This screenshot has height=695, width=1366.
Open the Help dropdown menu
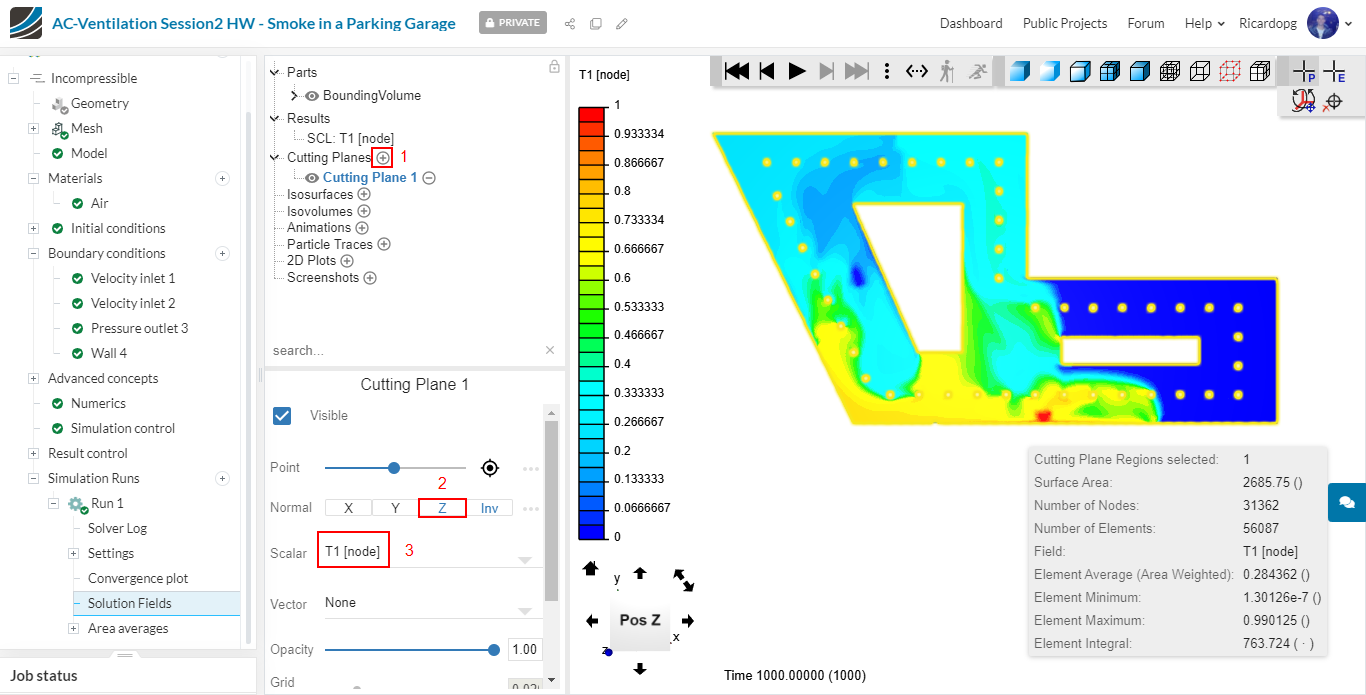[x=1204, y=23]
